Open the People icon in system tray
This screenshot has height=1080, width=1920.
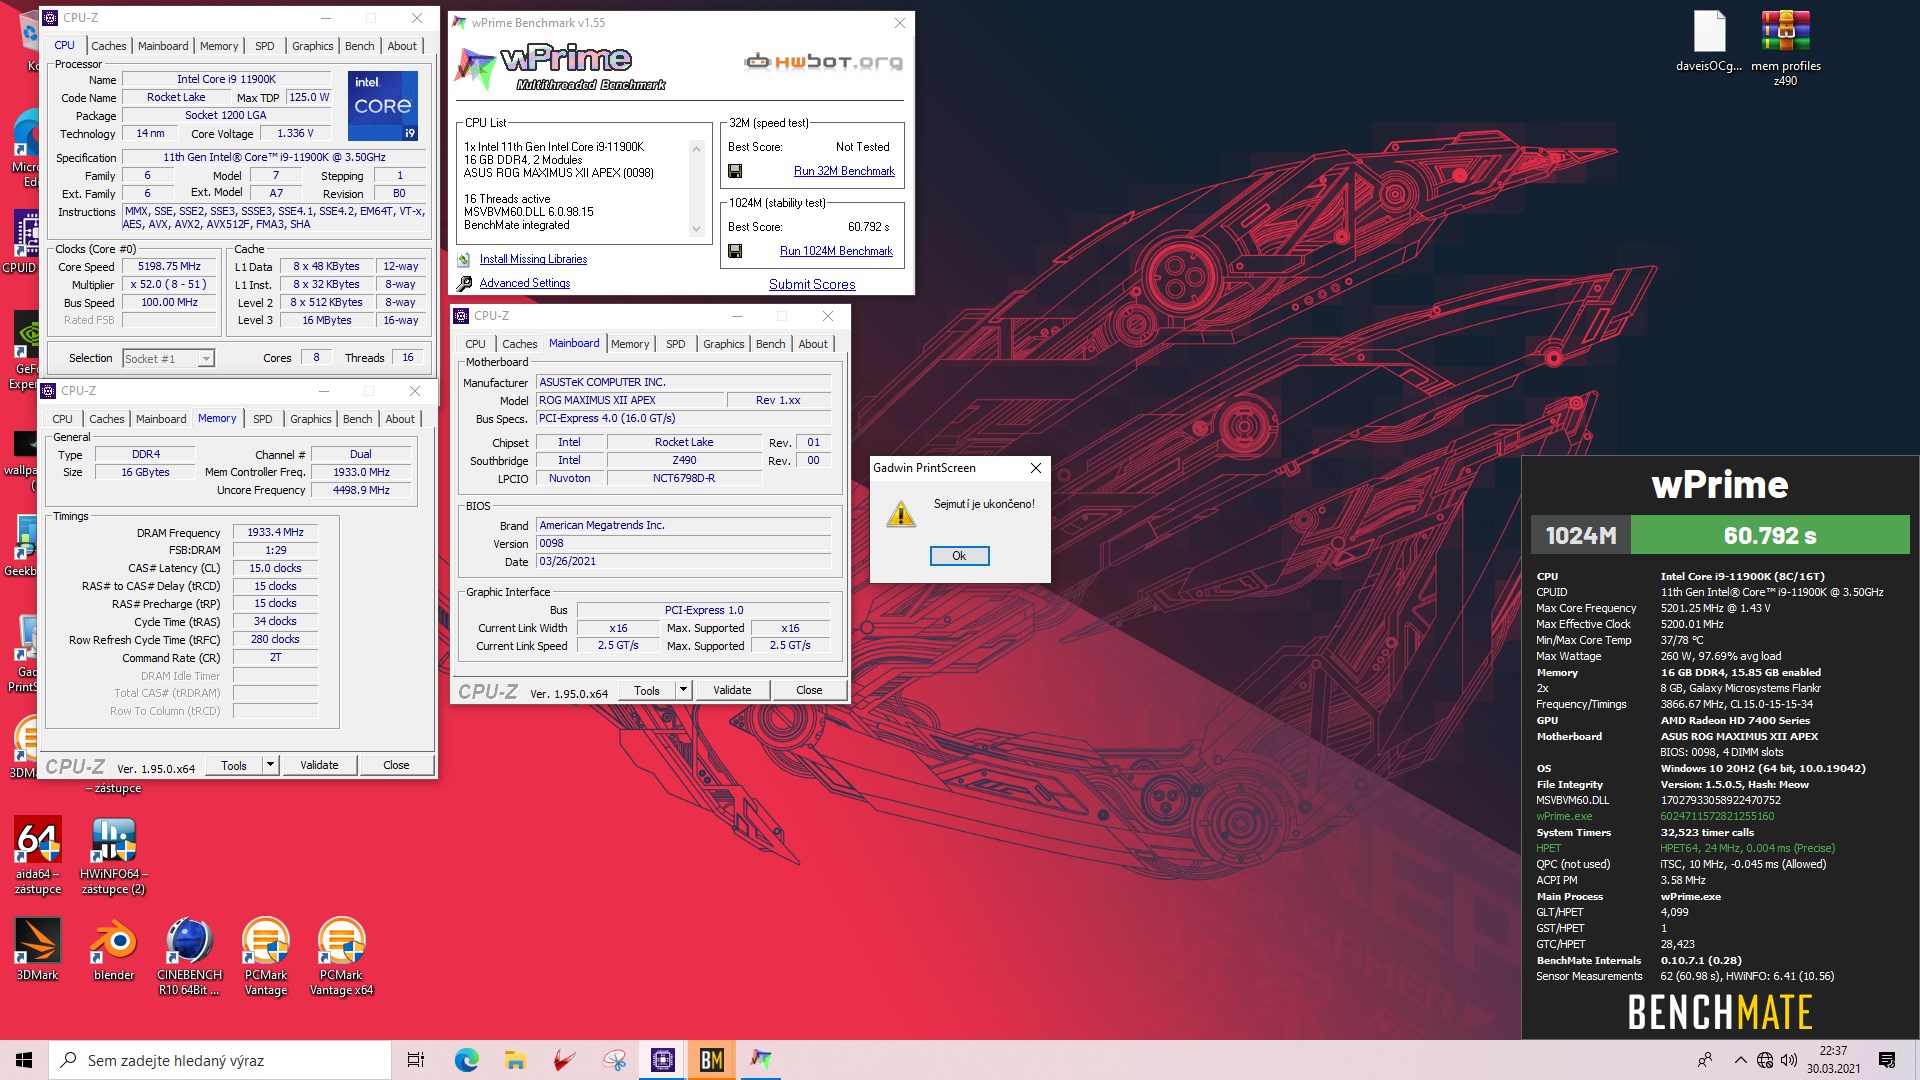point(1705,1060)
